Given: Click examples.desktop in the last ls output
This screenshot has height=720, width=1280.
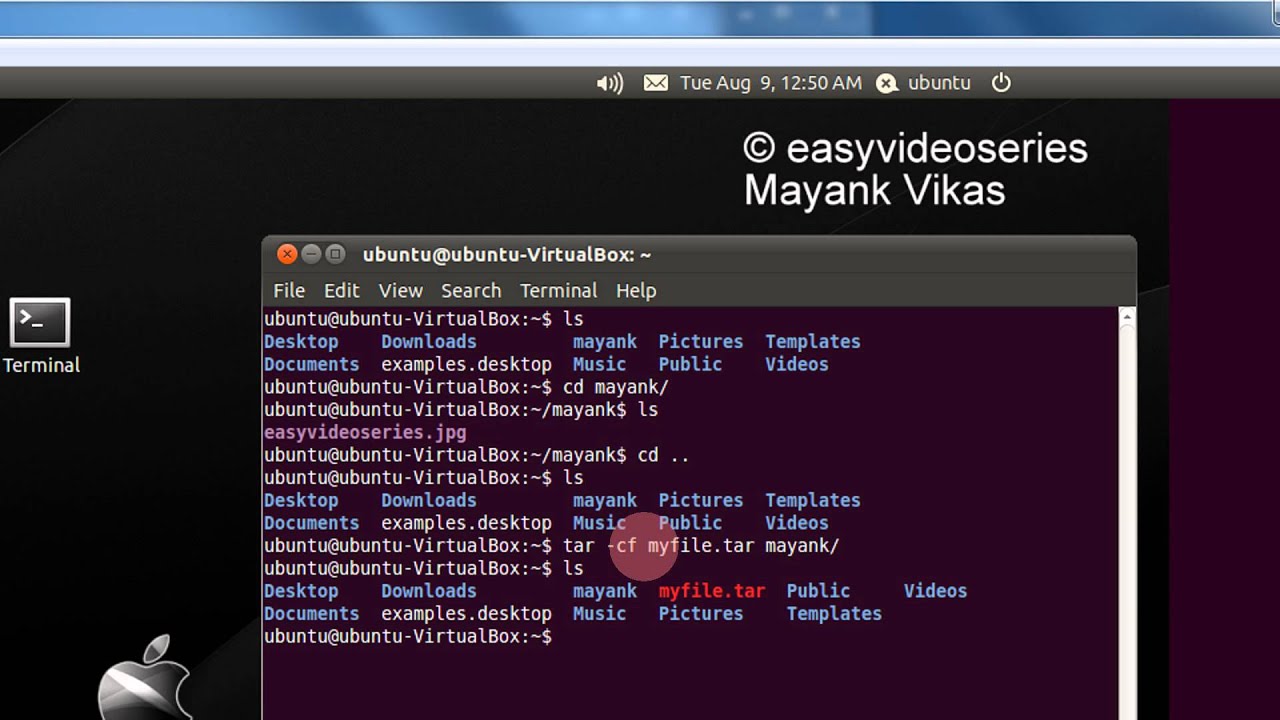Looking at the screenshot, I should (x=466, y=614).
